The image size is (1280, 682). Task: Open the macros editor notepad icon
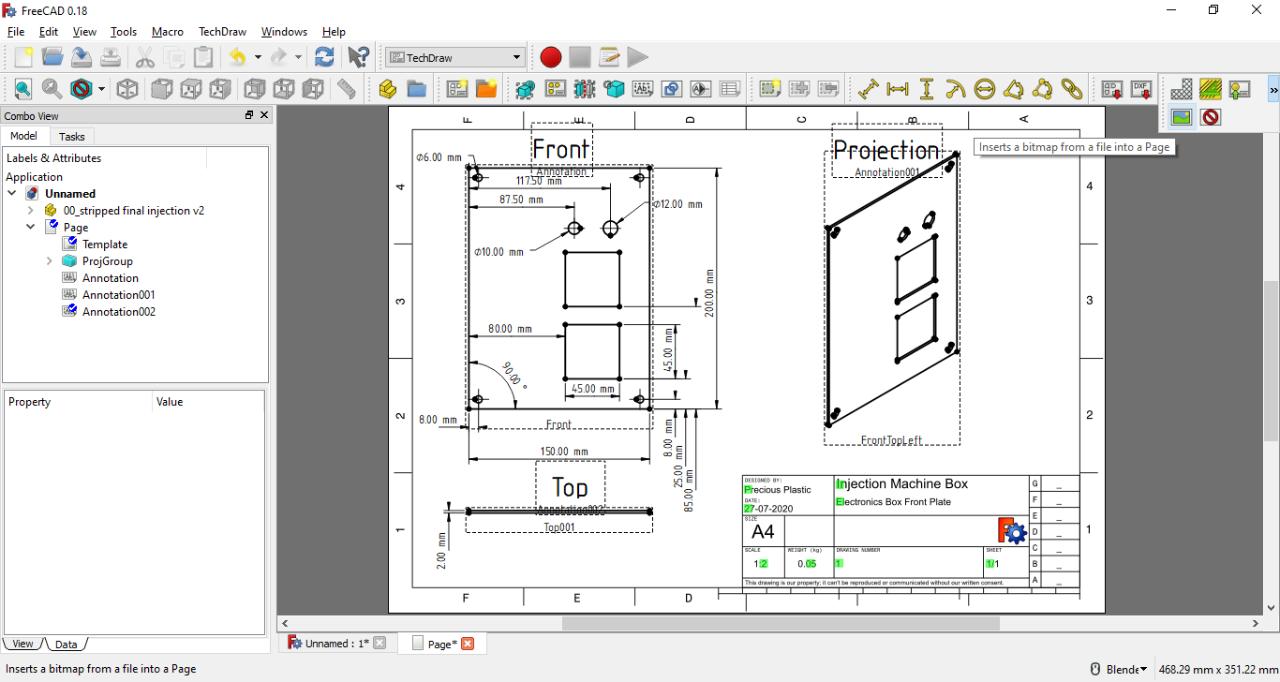coord(608,58)
